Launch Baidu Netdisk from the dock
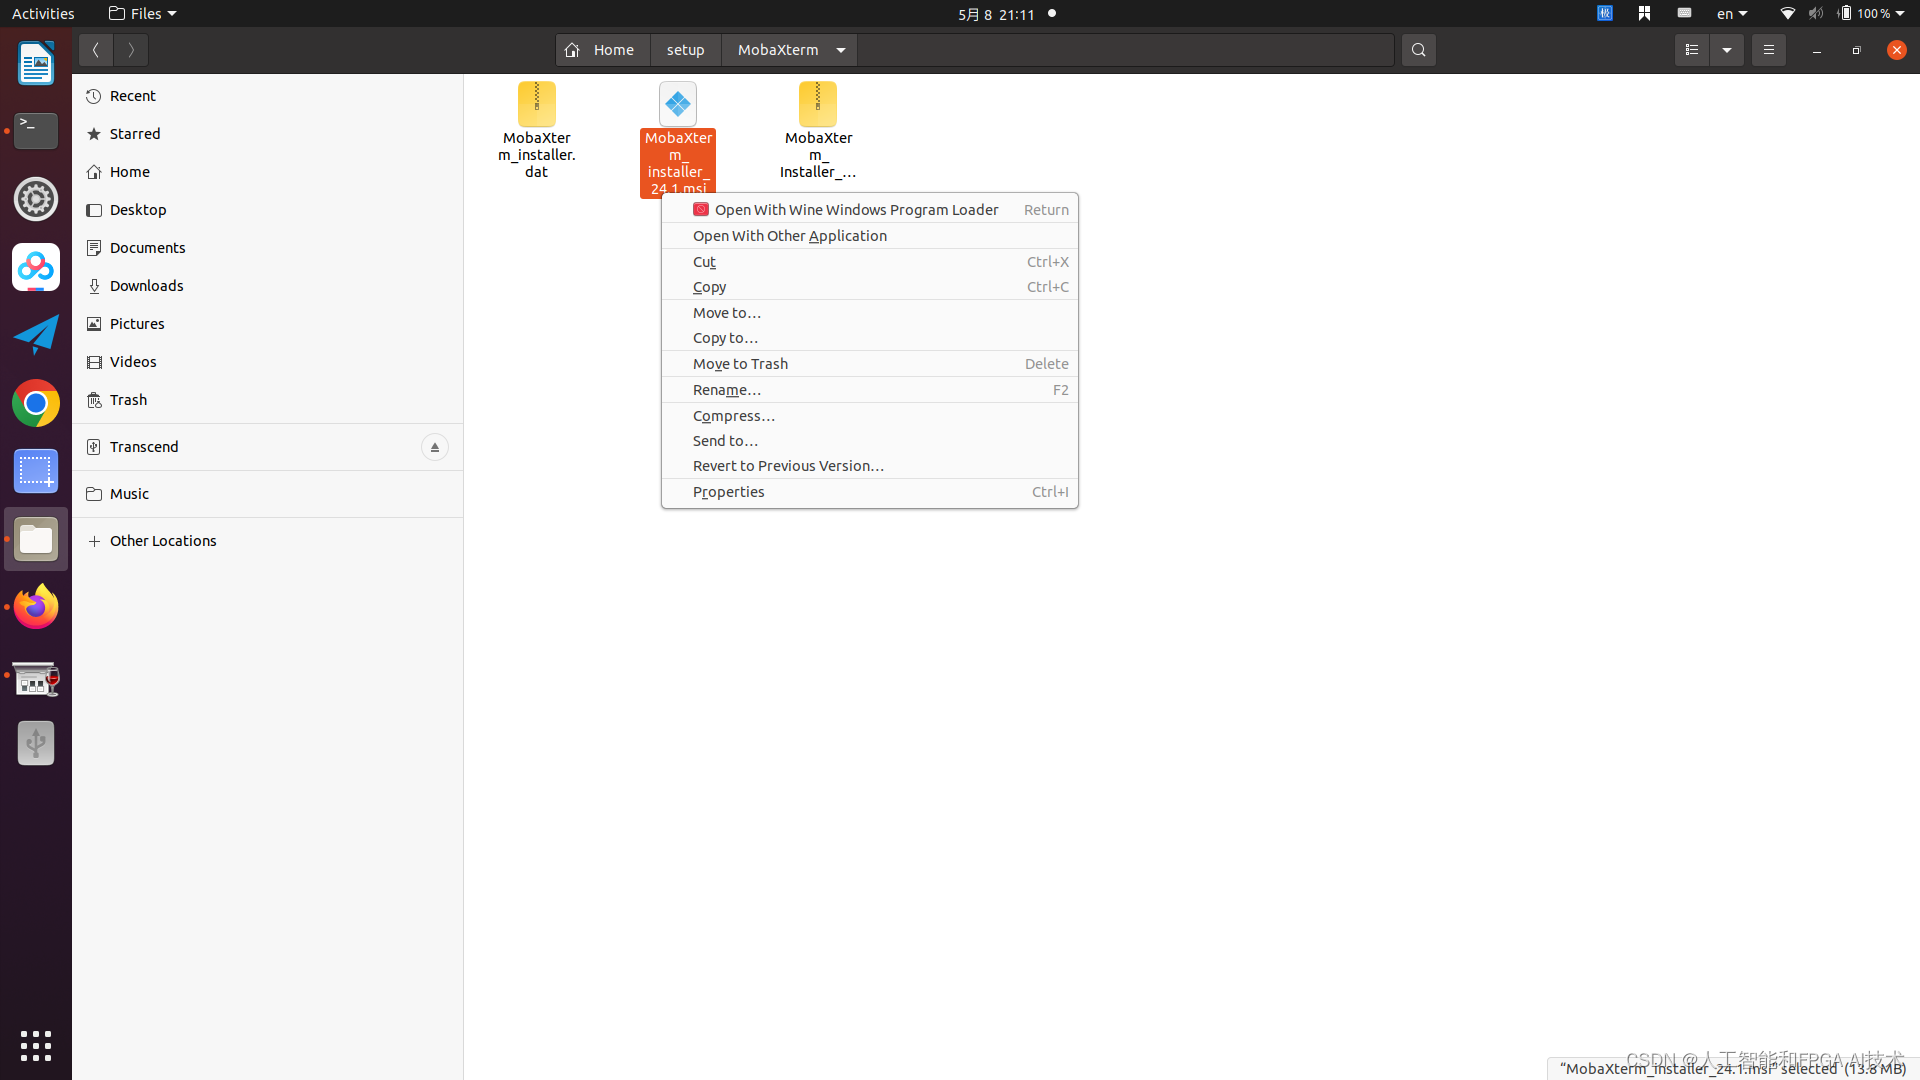 [x=36, y=267]
